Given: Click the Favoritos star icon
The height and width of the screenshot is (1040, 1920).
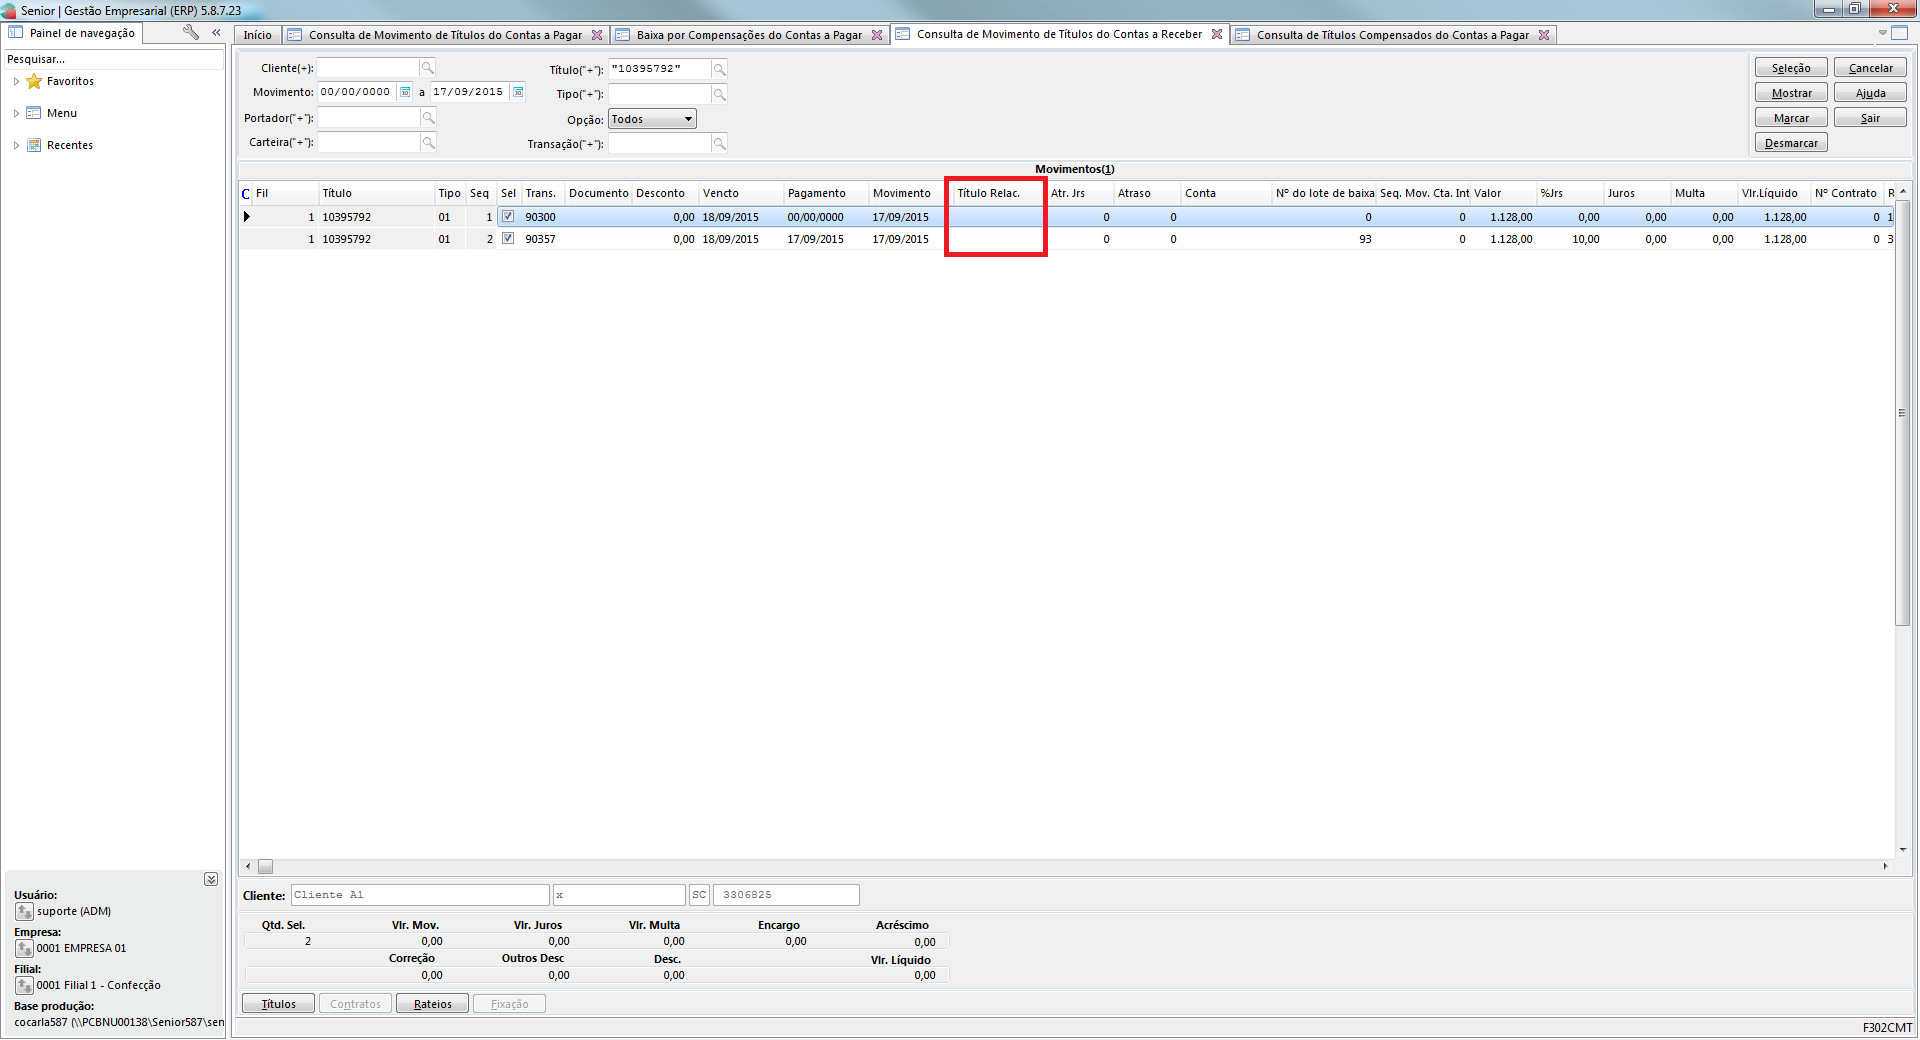Looking at the screenshot, I should (34, 81).
